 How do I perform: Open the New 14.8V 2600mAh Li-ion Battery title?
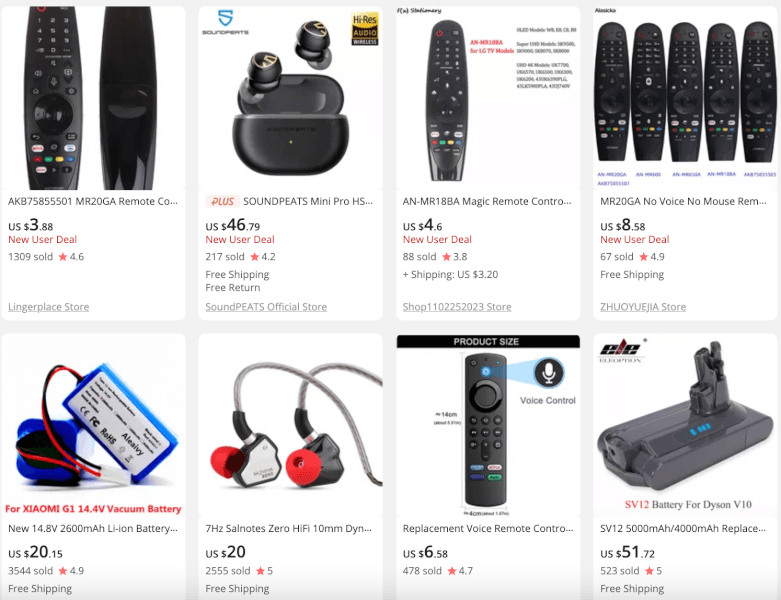pyautogui.click(x=93, y=528)
